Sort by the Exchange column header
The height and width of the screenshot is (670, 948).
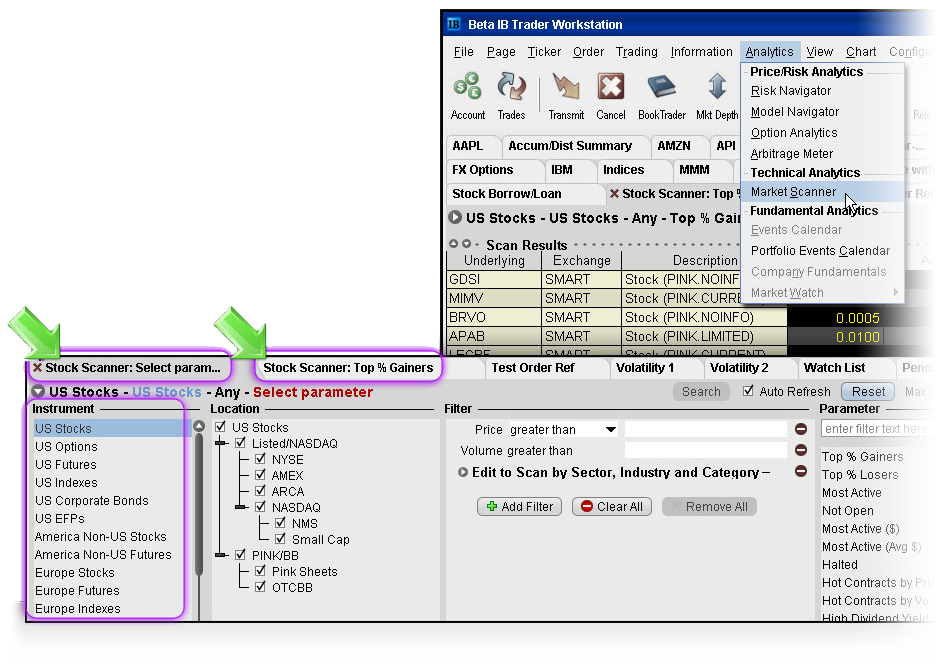click(582, 261)
